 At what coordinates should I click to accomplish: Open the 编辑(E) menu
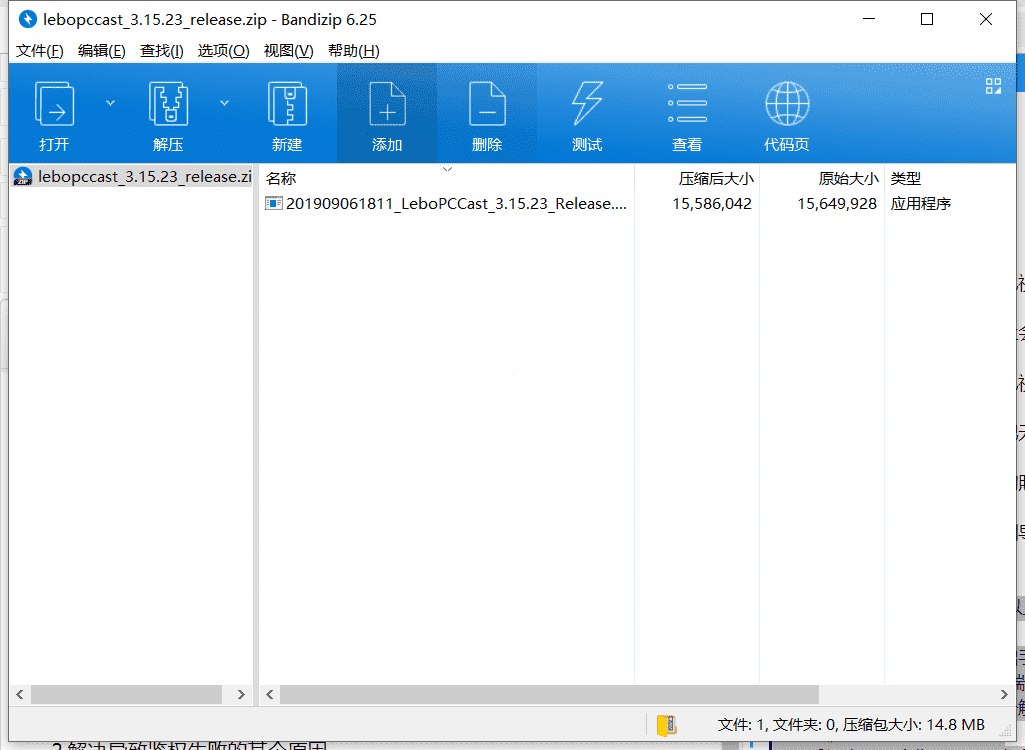101,51
